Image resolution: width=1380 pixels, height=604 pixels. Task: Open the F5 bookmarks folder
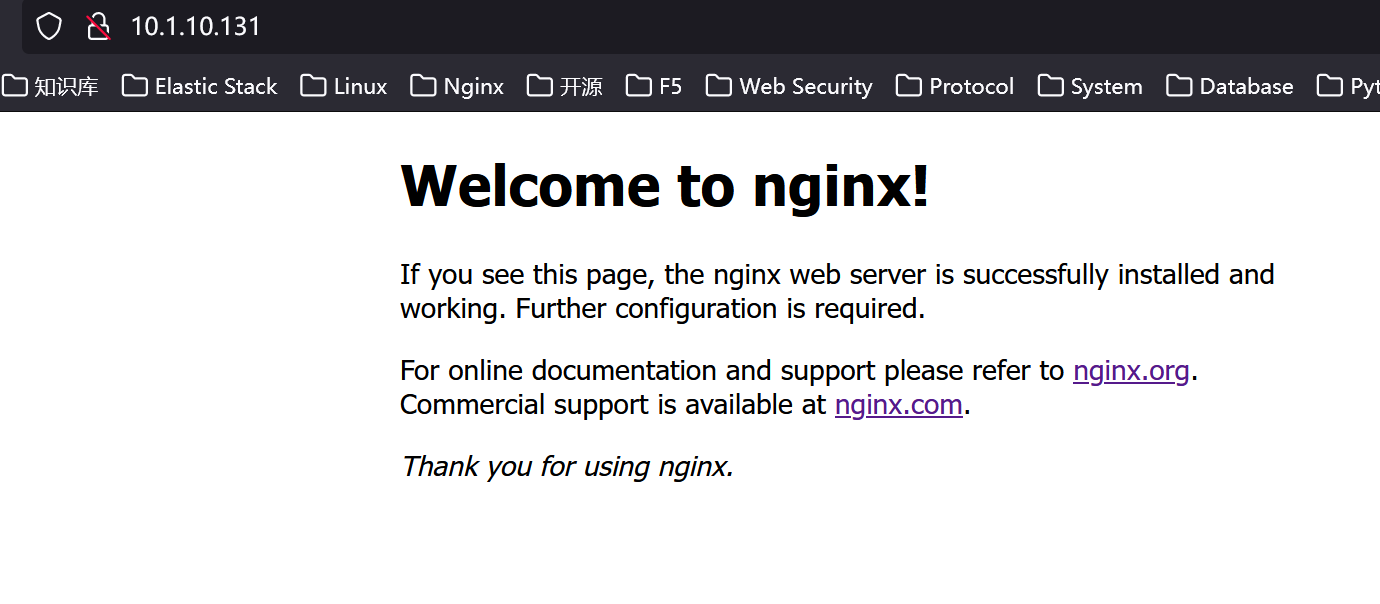pyautogui.click(x=654, y=86)
